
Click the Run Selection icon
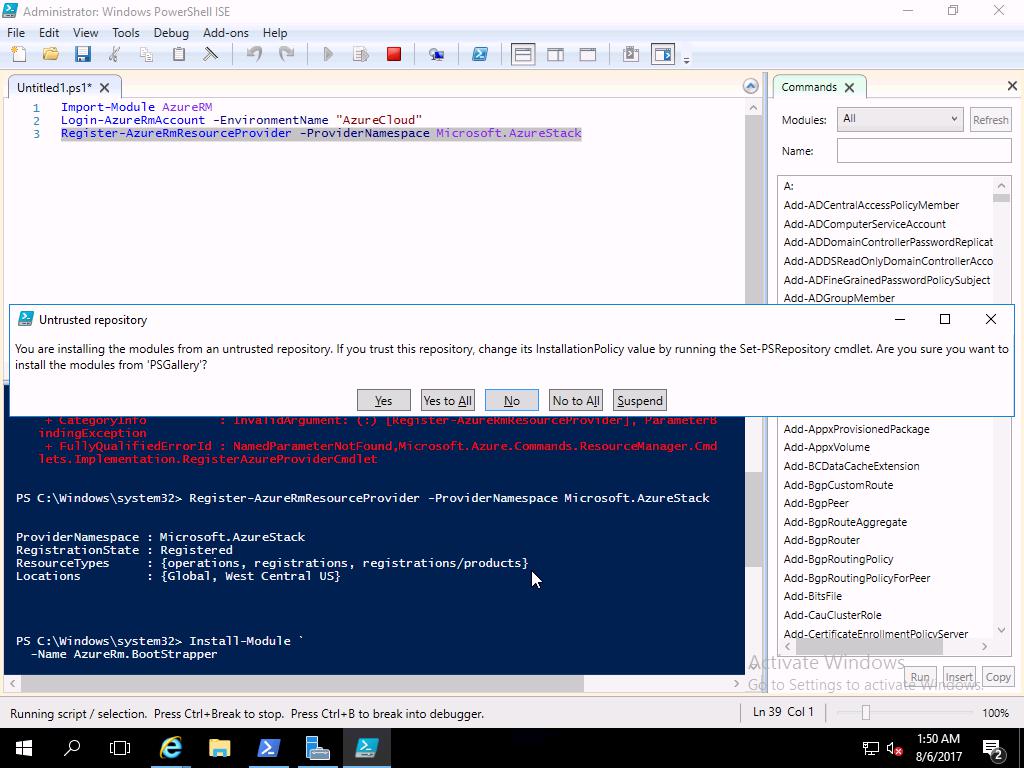[361, 54]
